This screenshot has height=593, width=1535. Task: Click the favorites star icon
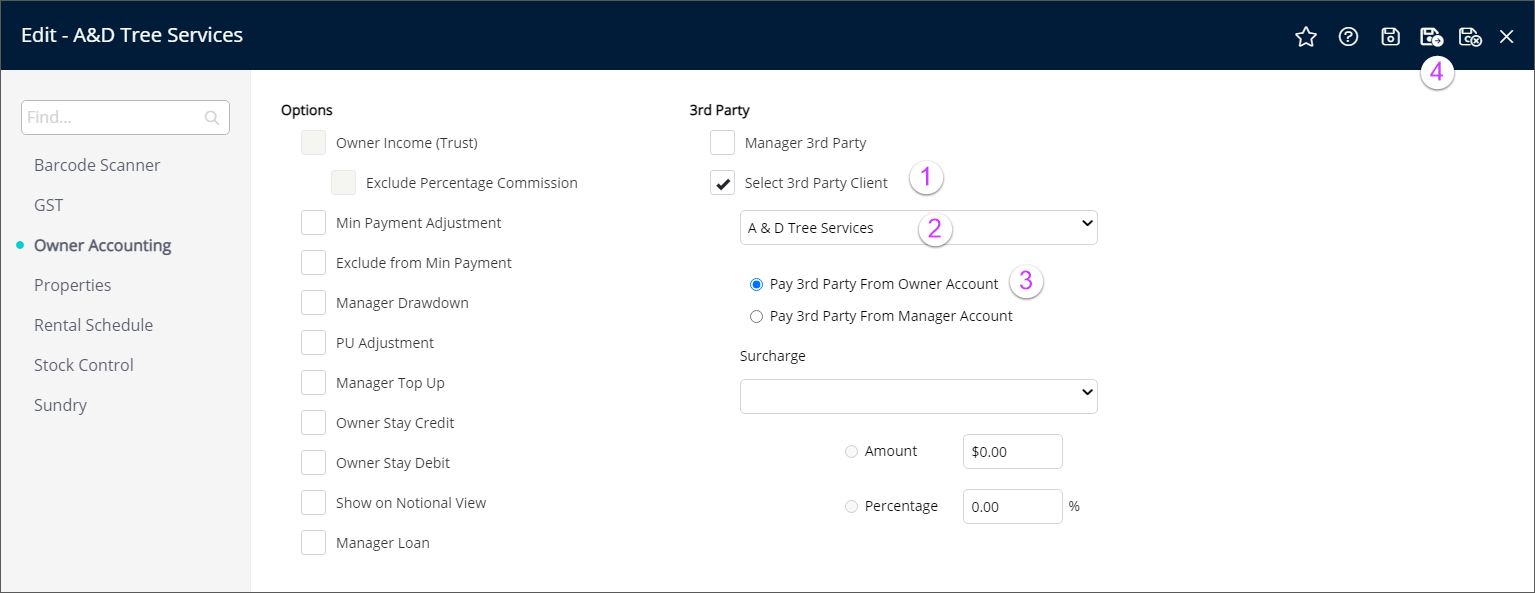[1306, 37]
